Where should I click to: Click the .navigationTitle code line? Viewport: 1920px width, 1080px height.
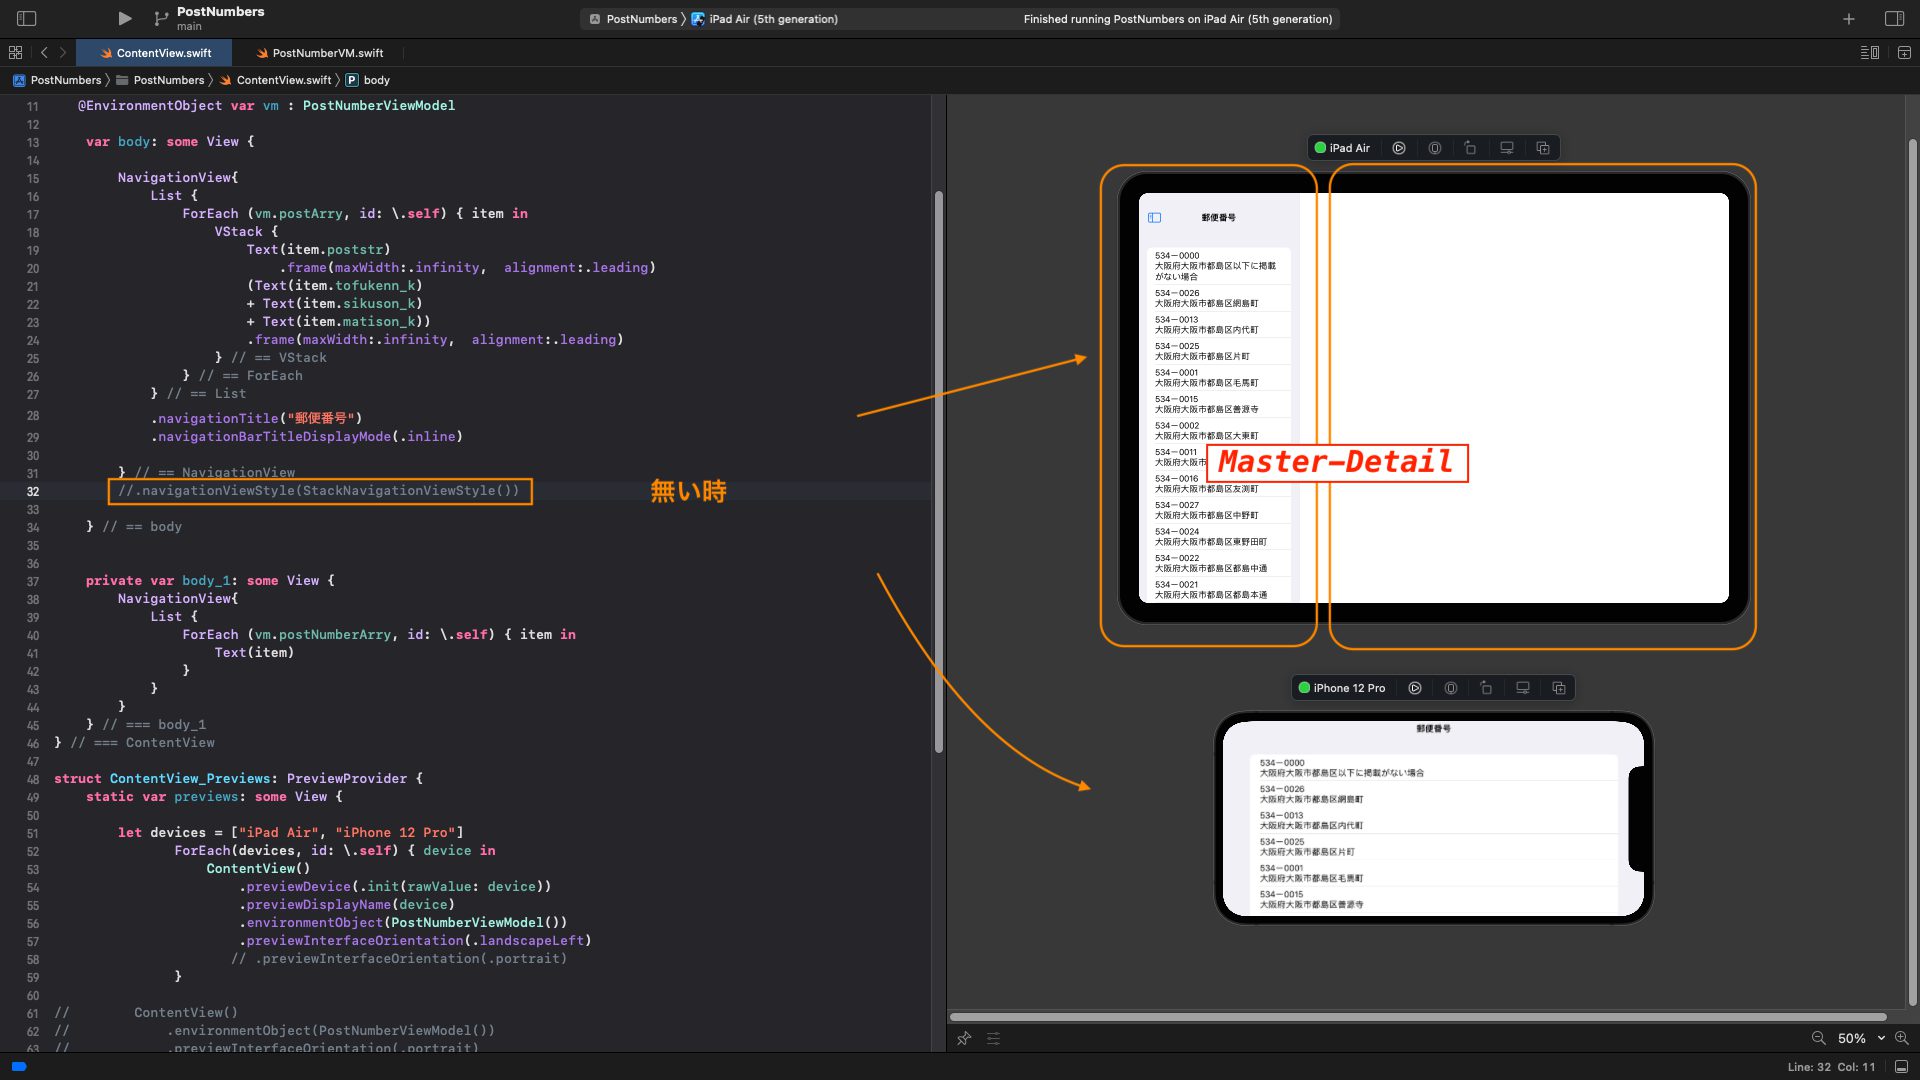256,418
